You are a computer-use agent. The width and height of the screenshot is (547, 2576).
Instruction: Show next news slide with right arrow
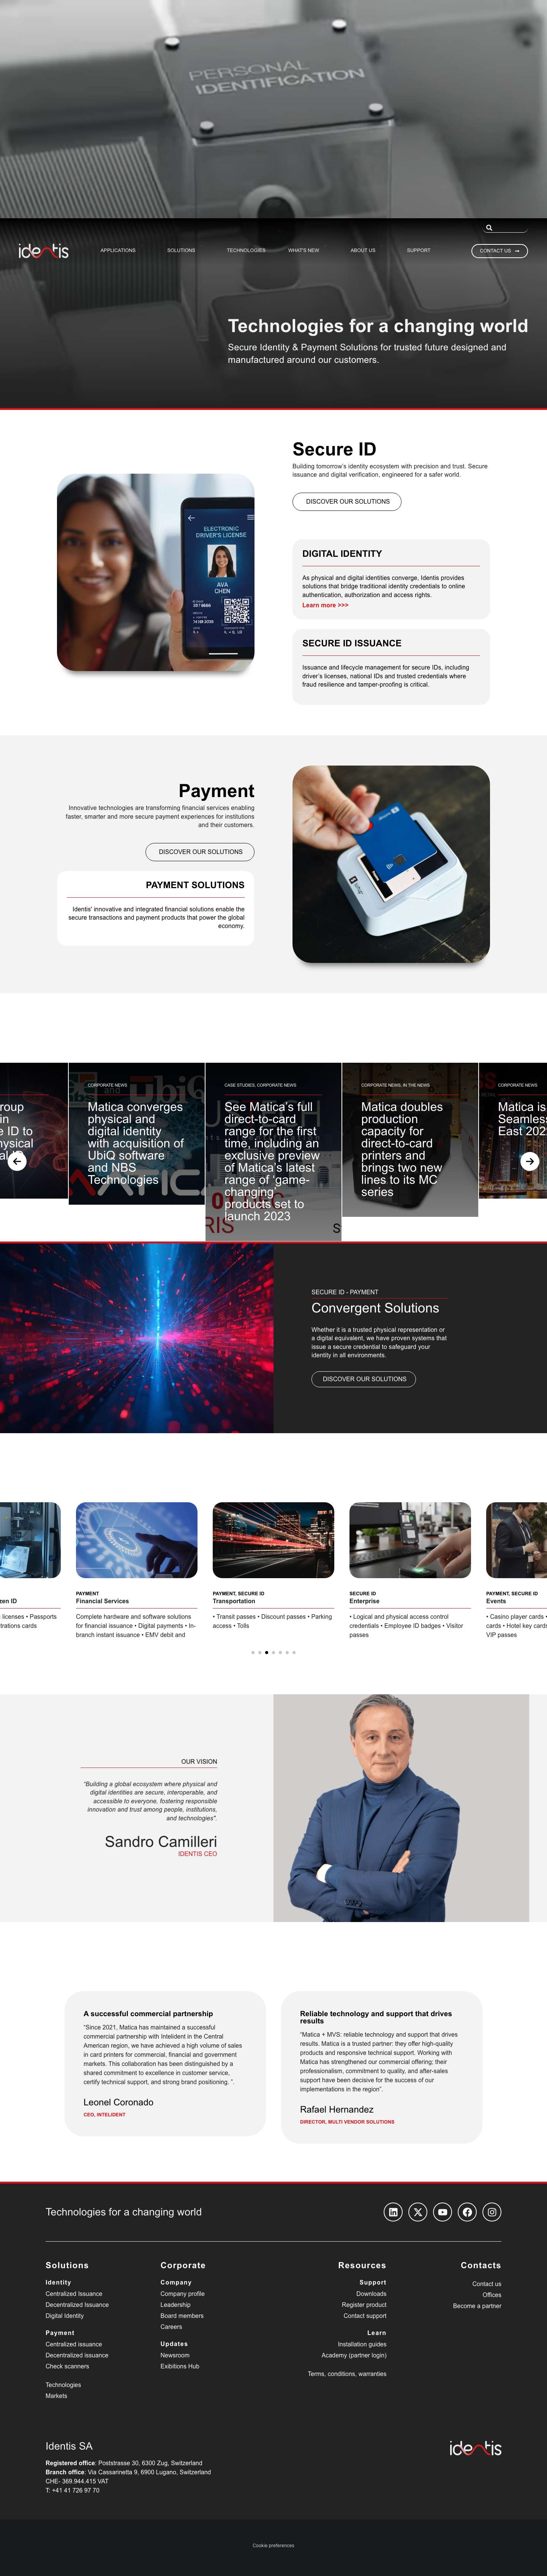click(530, 1161)
